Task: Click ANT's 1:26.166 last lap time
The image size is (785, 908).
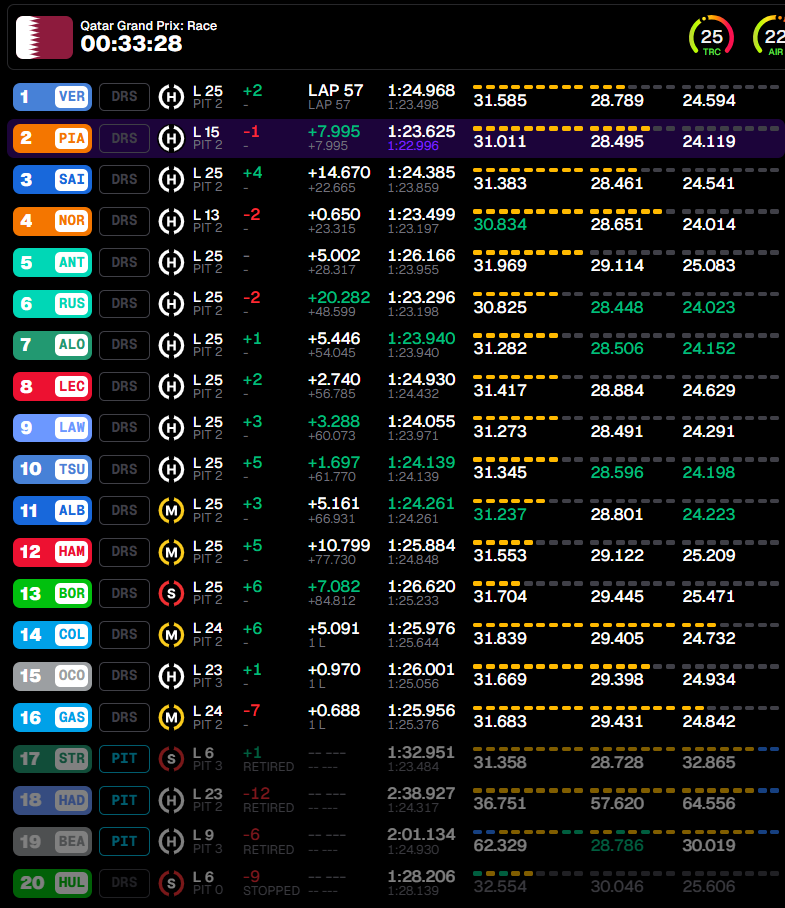Action: point(421,256)
